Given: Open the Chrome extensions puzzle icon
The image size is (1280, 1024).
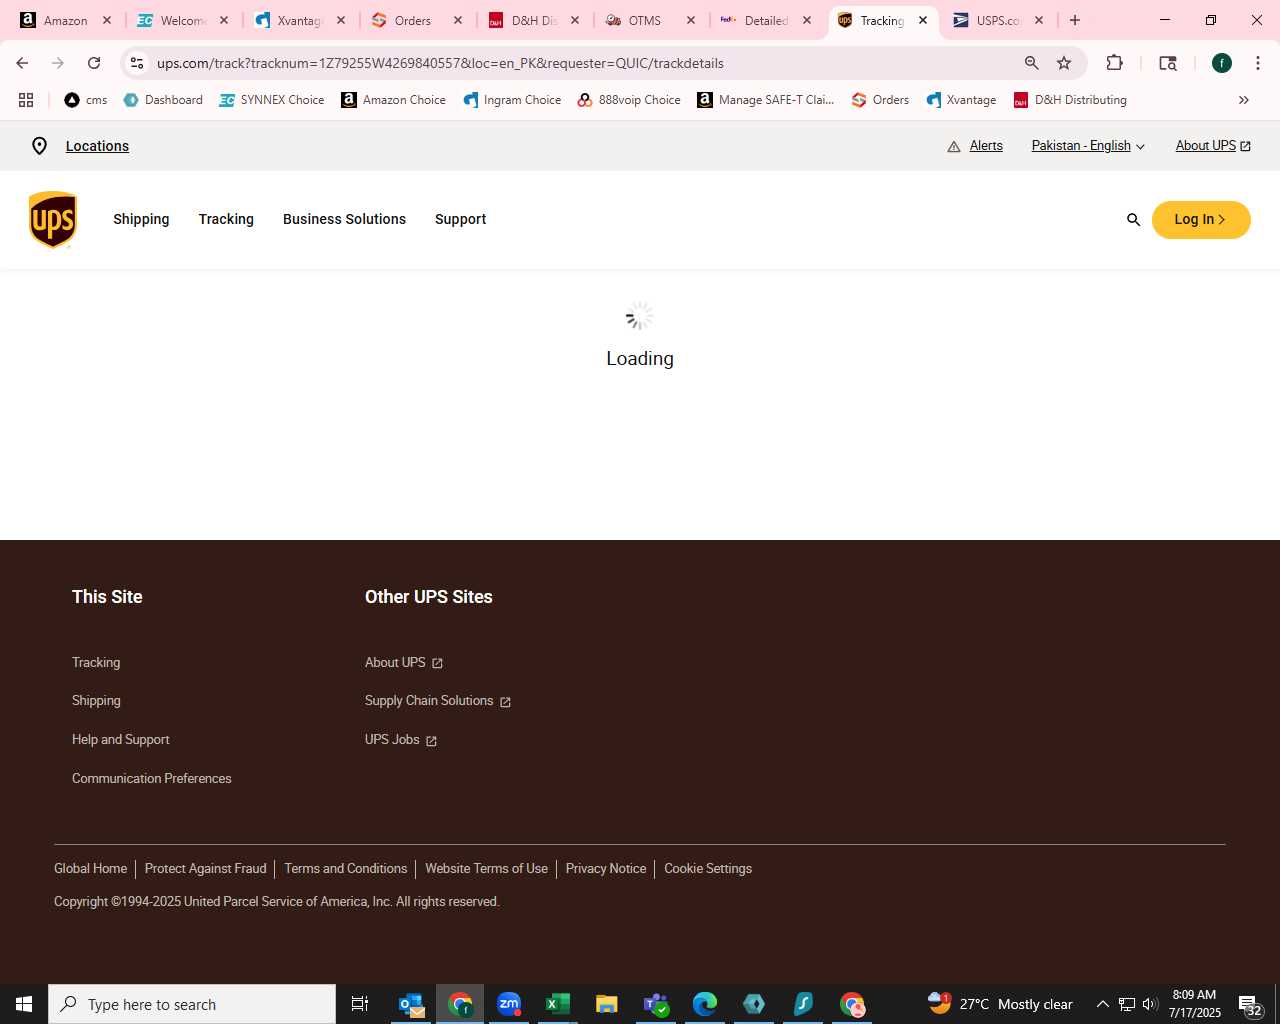Looking at the screenshot, I should [1114, 63].
